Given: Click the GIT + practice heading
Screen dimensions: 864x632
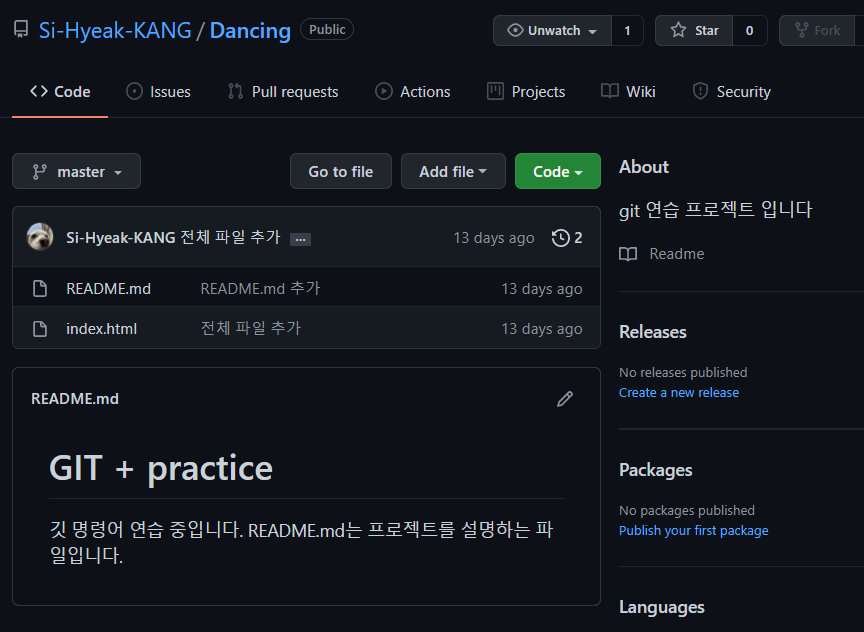Looking at the screenshot, I should click(161, 468).
